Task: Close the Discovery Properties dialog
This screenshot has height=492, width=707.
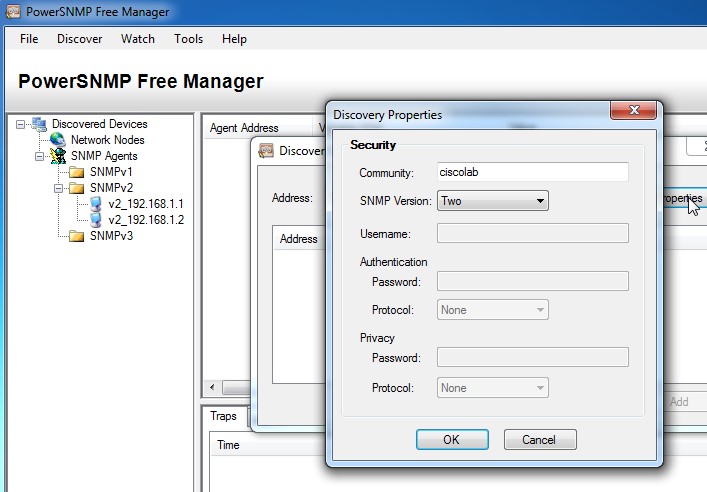Action: coord(634,110)
